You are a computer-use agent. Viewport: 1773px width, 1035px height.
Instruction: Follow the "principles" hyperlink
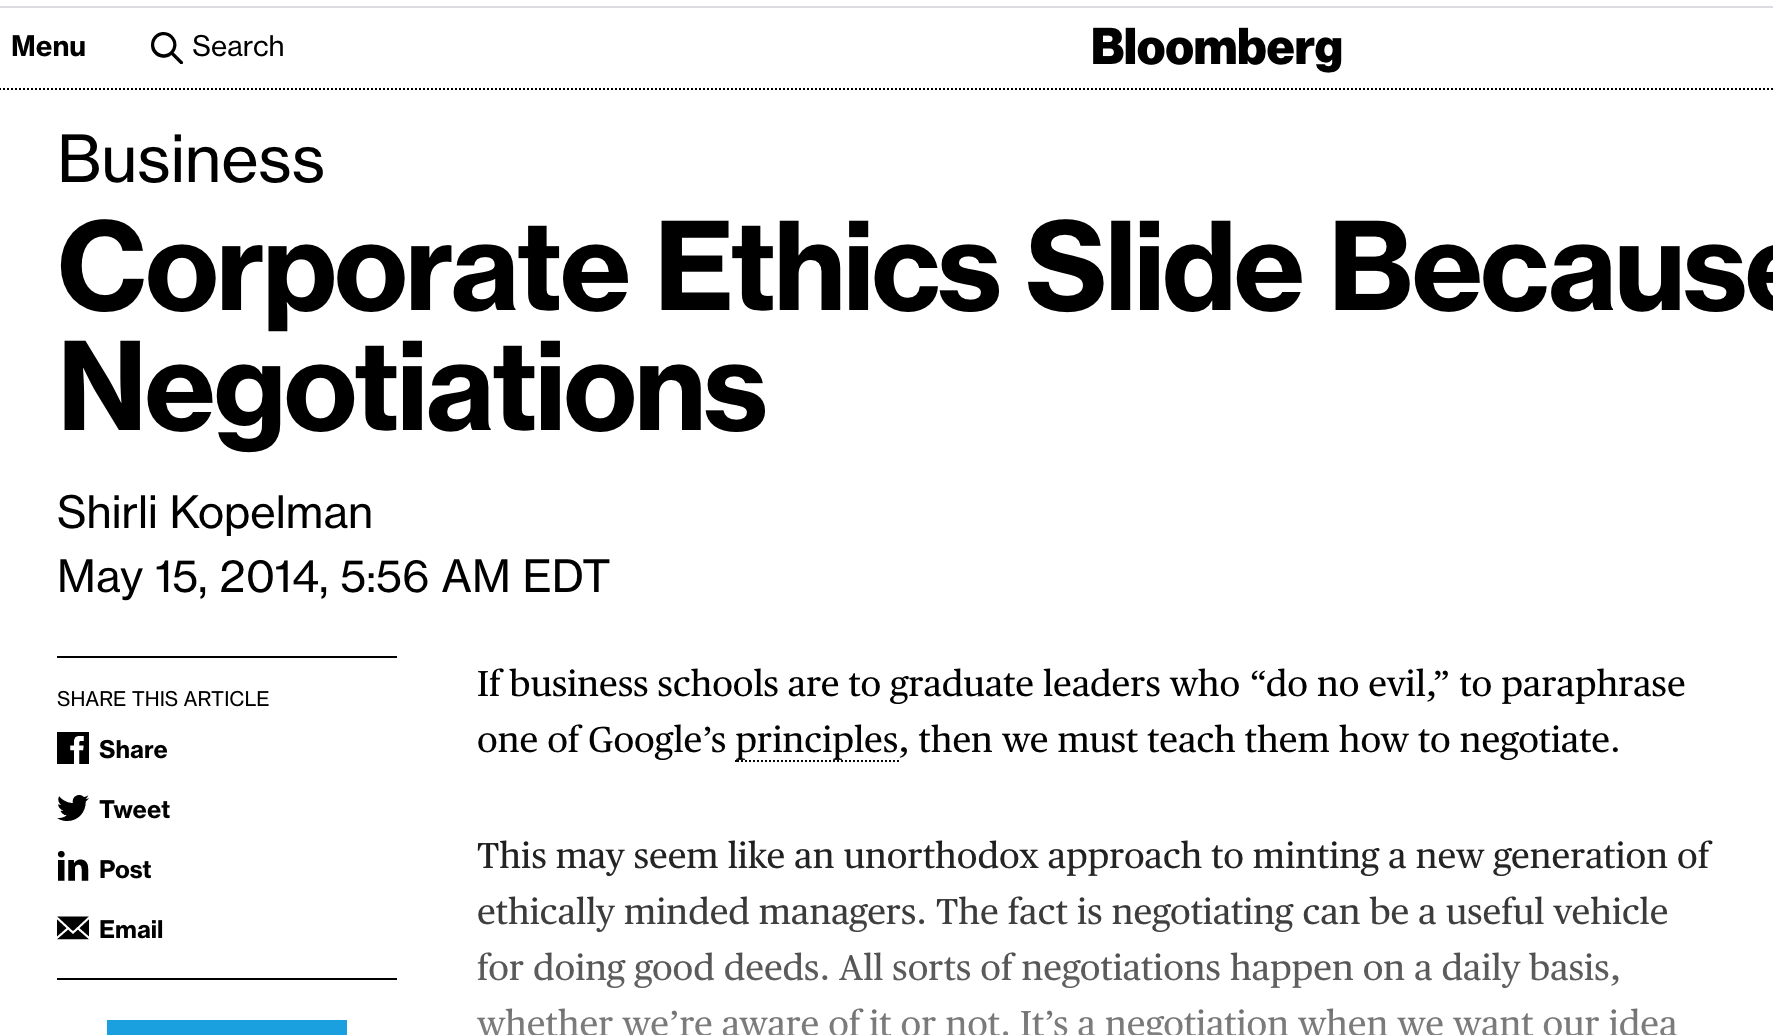click(x=816, y=740)
